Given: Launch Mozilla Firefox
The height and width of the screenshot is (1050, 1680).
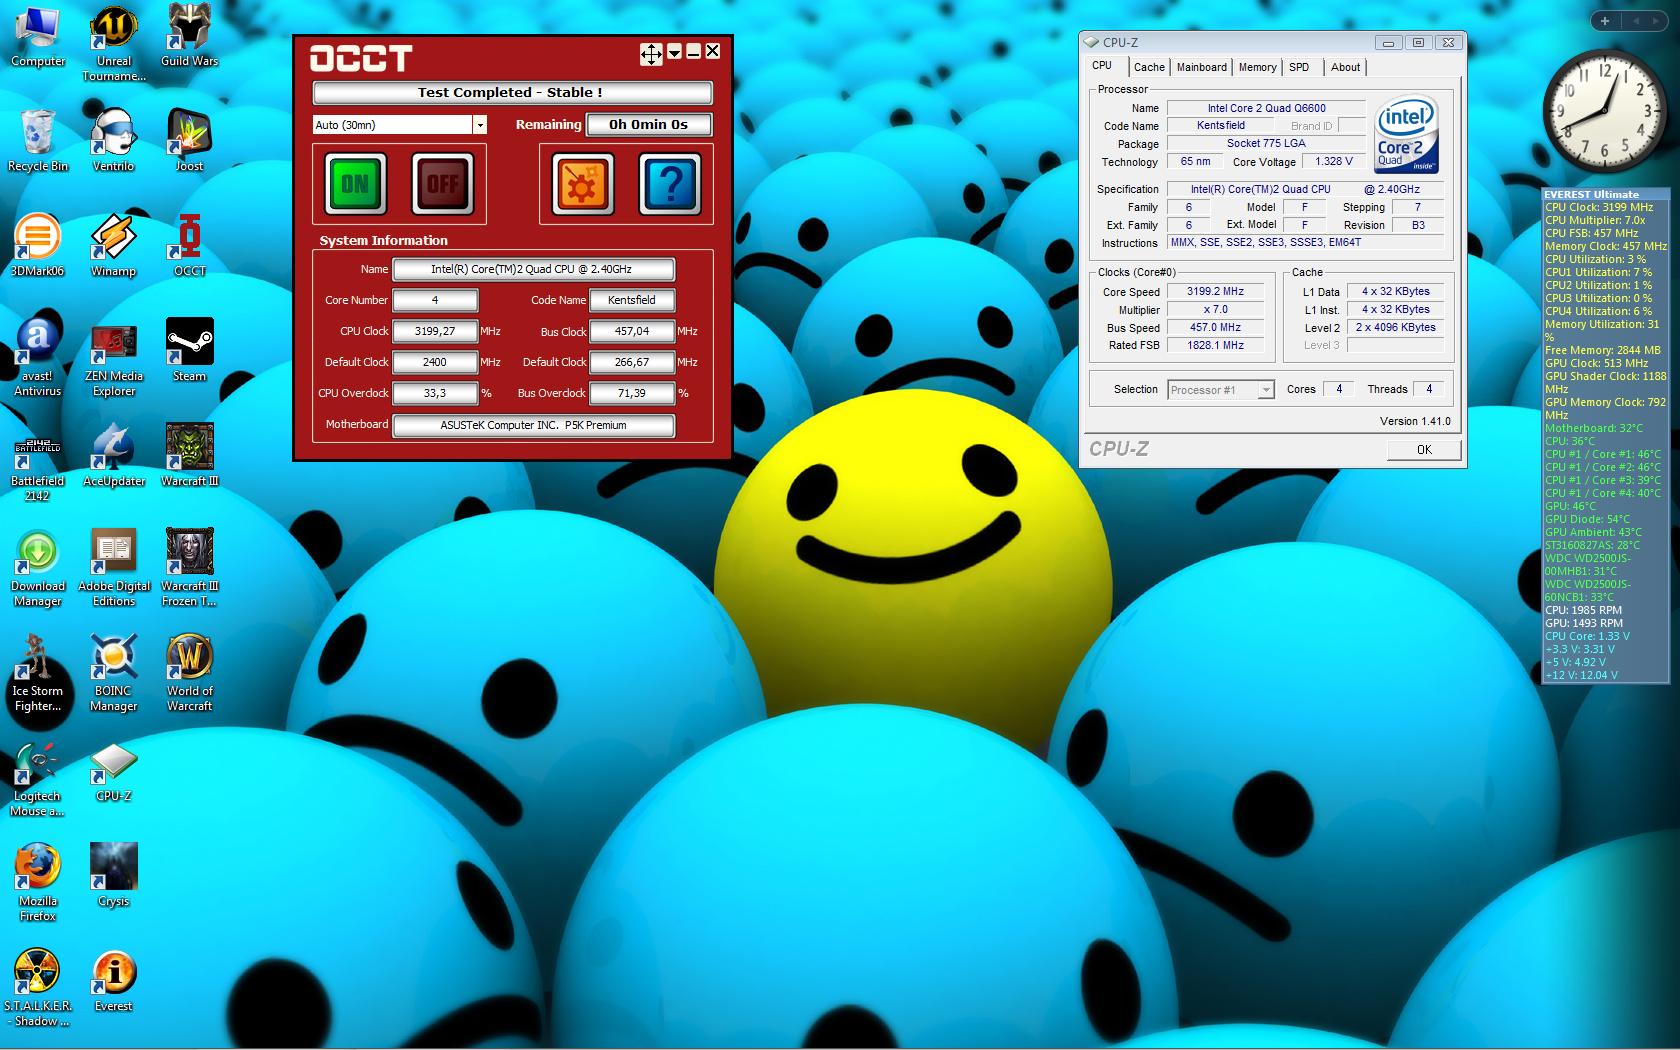Looking at the screenshot, I should click(38, 882).
